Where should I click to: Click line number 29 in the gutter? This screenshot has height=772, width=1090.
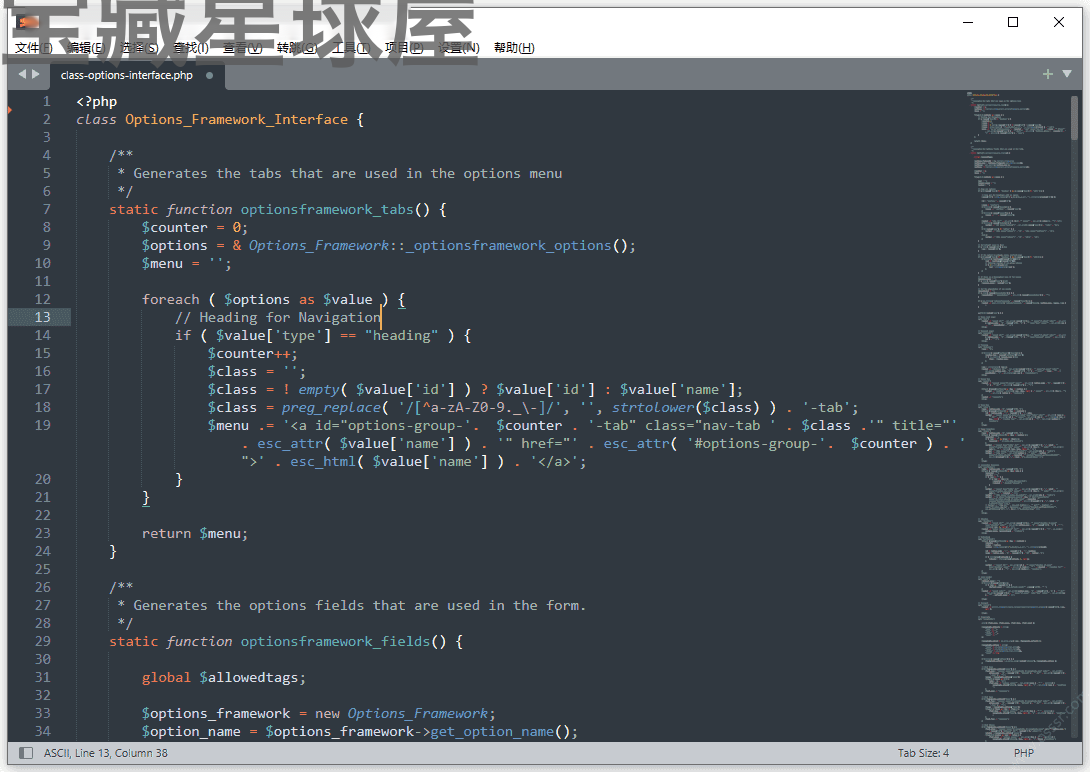point(42,641)
